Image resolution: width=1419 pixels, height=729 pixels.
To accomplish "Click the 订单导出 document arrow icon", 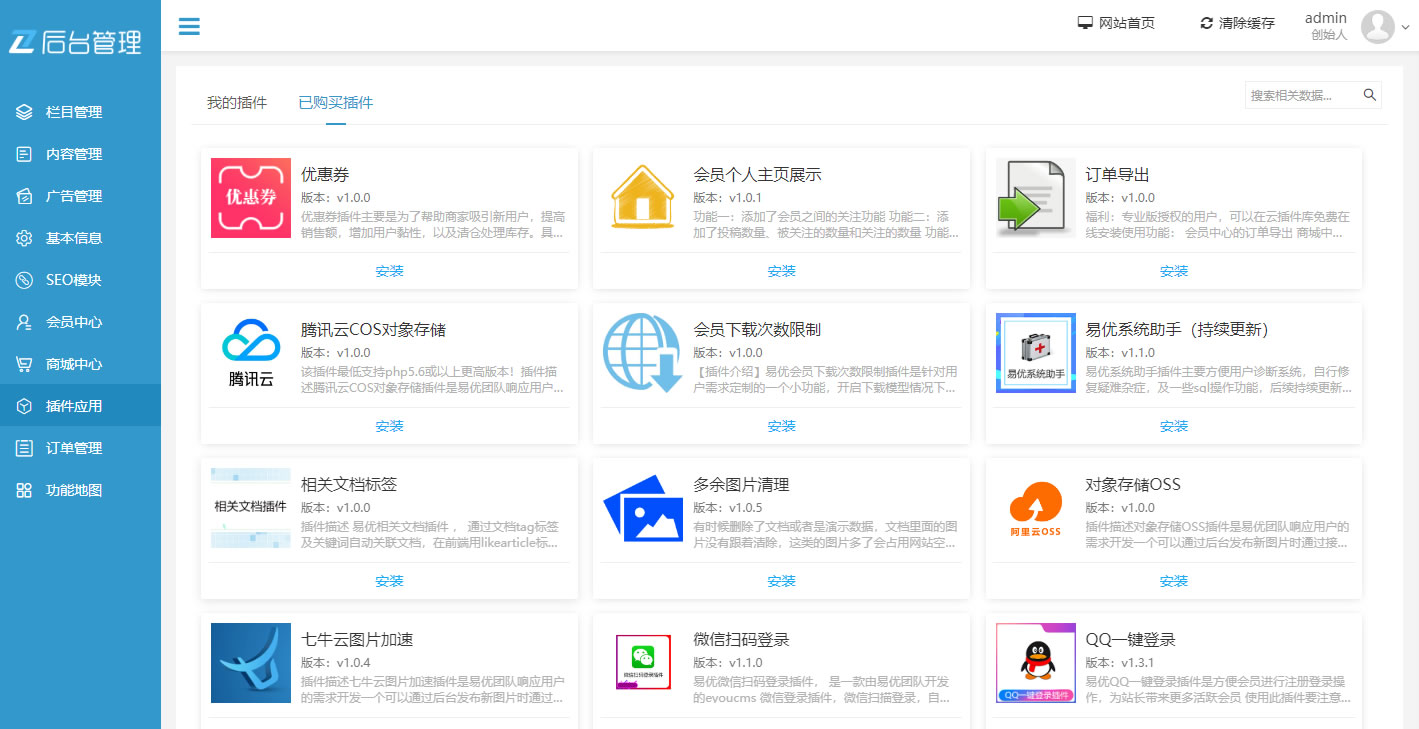I will 1035,198.
